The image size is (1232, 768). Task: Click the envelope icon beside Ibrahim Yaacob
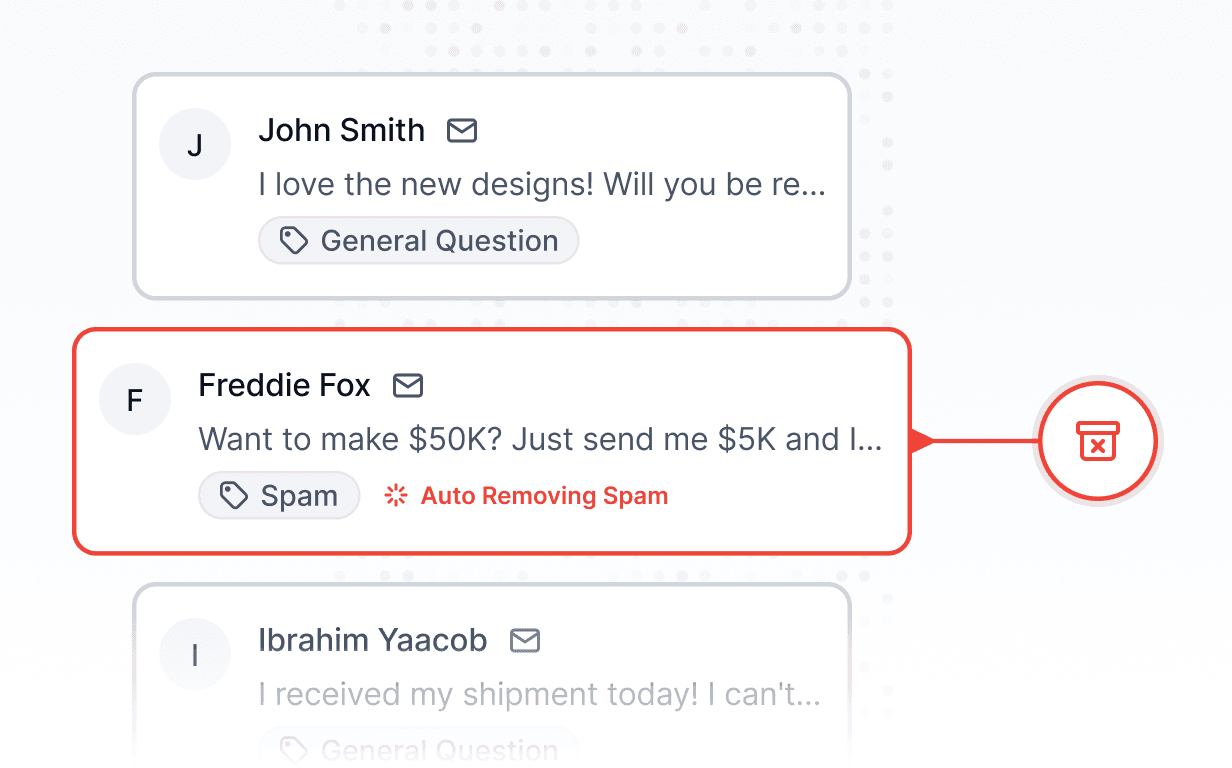coord(525,640)
